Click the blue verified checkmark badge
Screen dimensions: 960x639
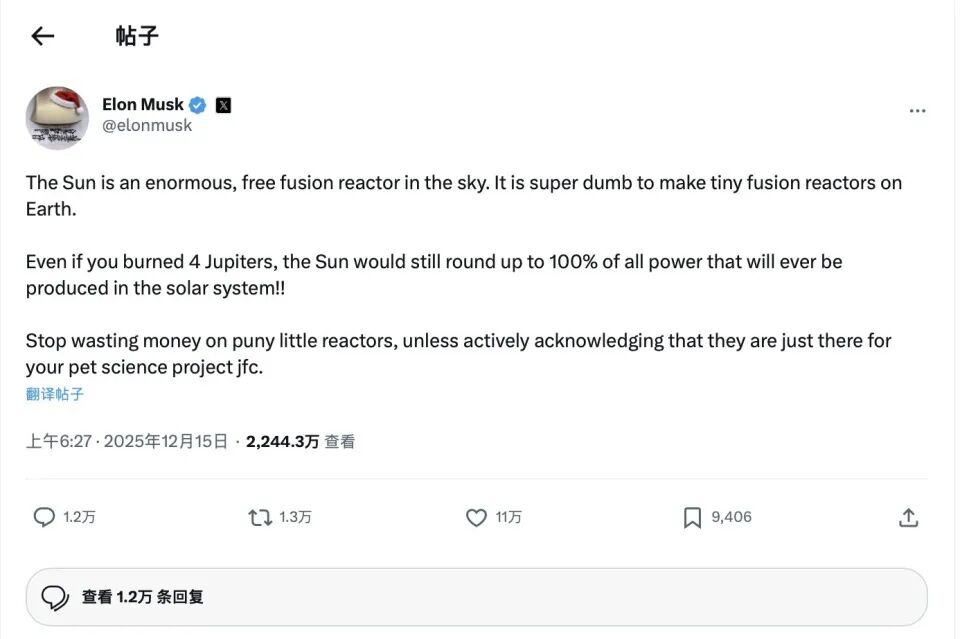pos(198,105)
